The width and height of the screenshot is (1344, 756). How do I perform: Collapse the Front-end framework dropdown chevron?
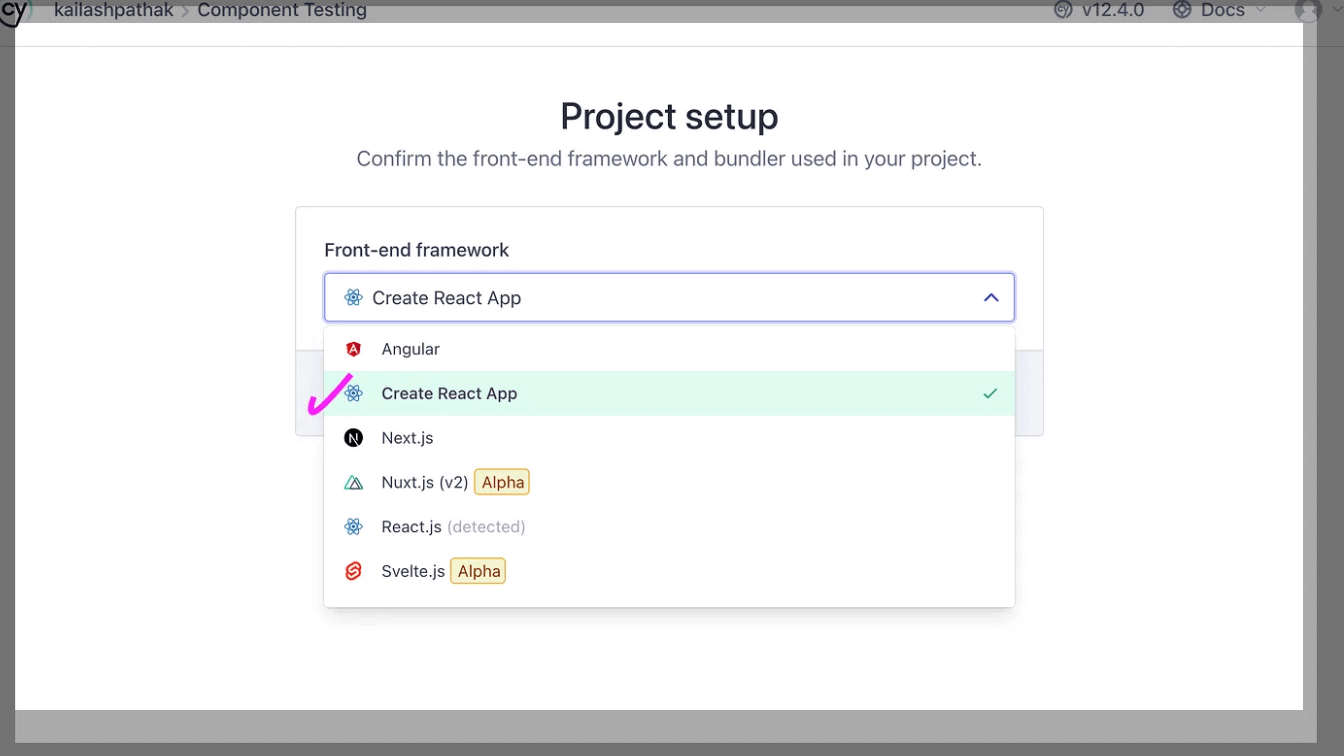(x=991, y=298)
